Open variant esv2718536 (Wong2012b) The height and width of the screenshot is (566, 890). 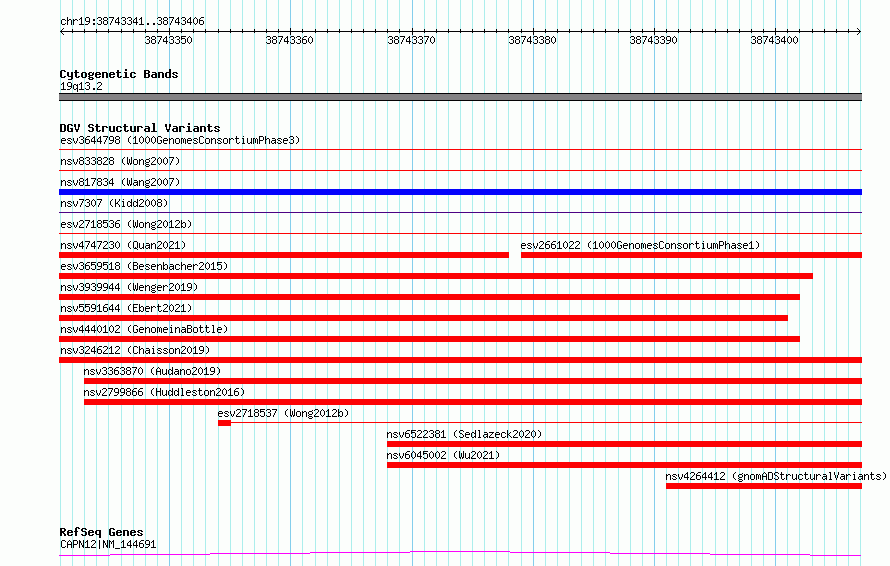(126, 224)
